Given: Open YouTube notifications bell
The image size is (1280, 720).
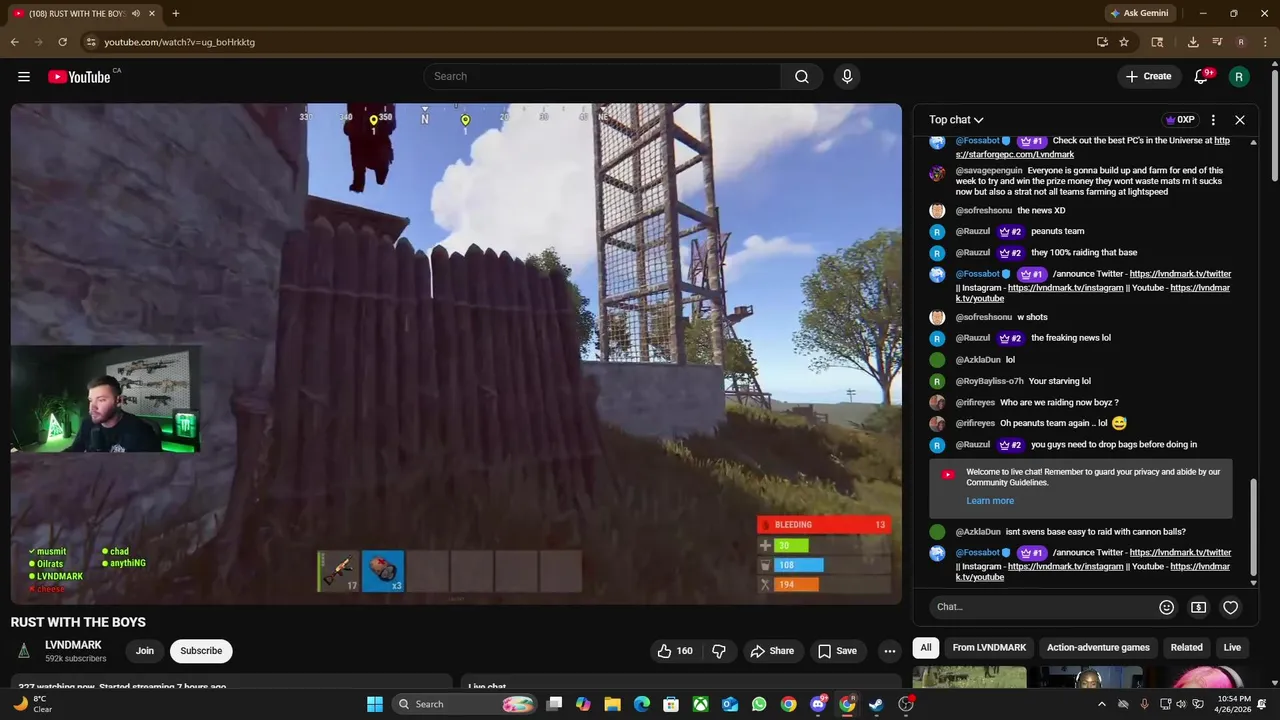Looking at the screenshot, I should coord(1202,77).
